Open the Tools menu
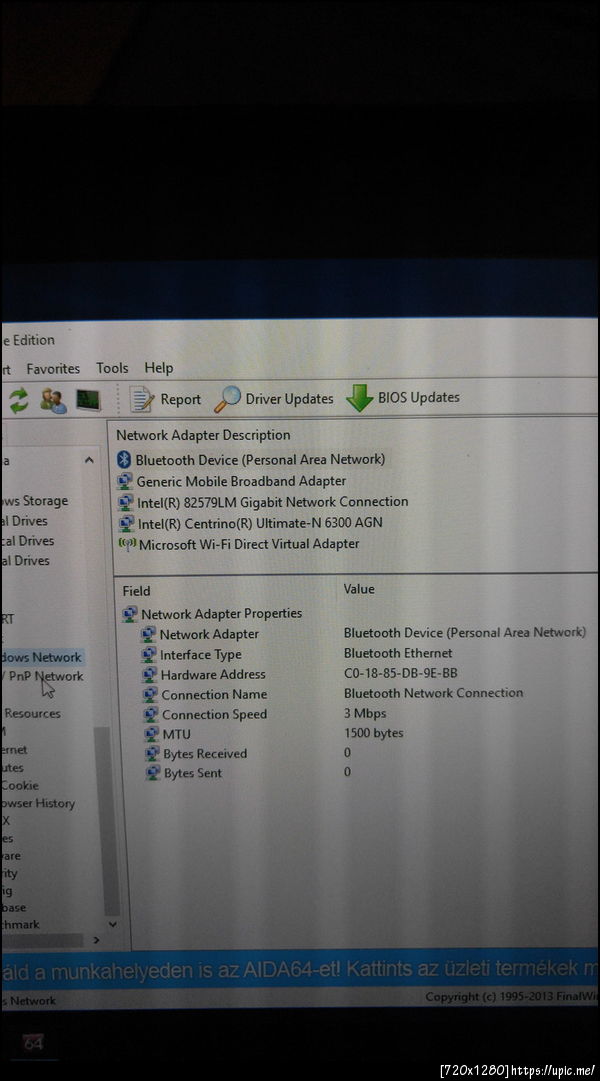This screenshot has width=600, height=1081. [112, 368]
